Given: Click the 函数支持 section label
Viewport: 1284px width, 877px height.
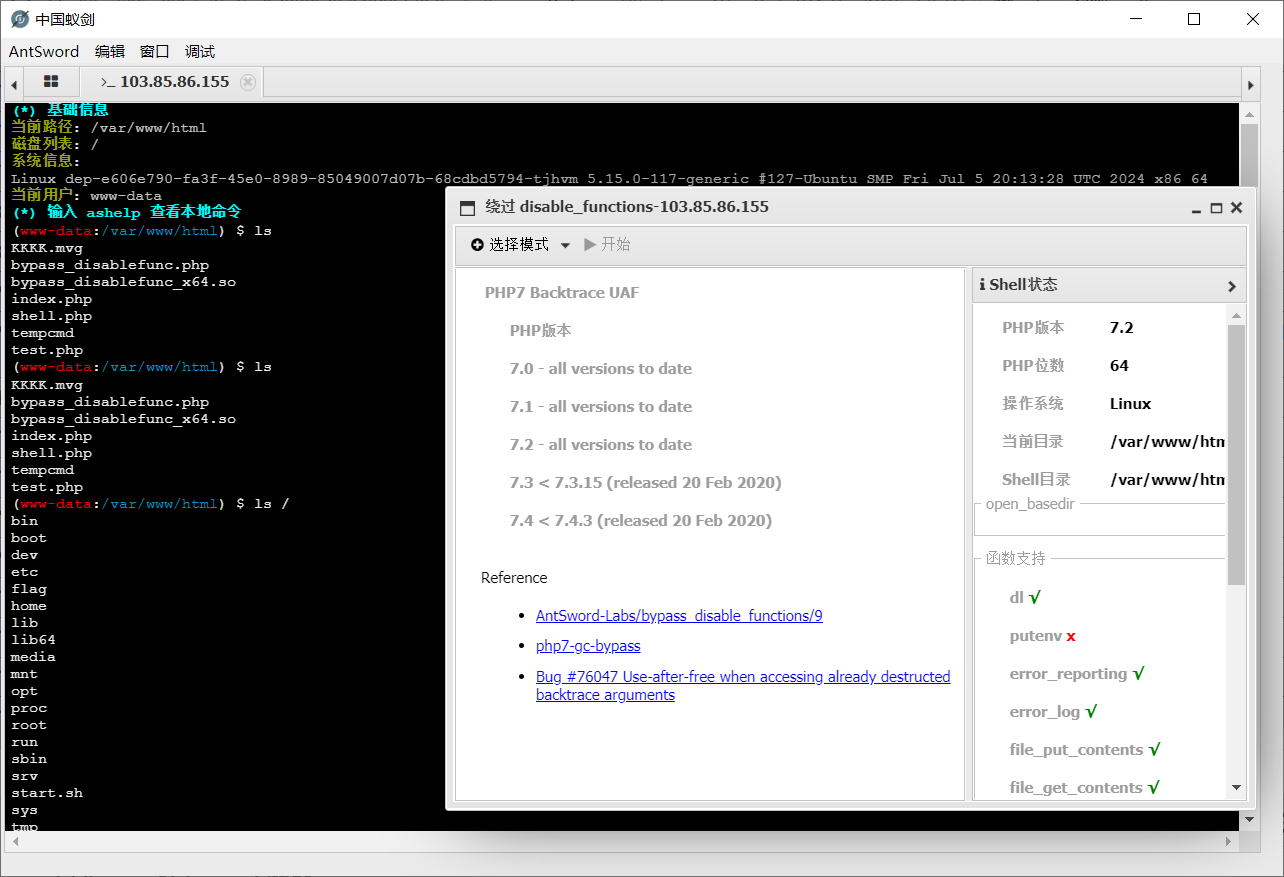Looking at the screenshot, I should (x=1016, y=558).
